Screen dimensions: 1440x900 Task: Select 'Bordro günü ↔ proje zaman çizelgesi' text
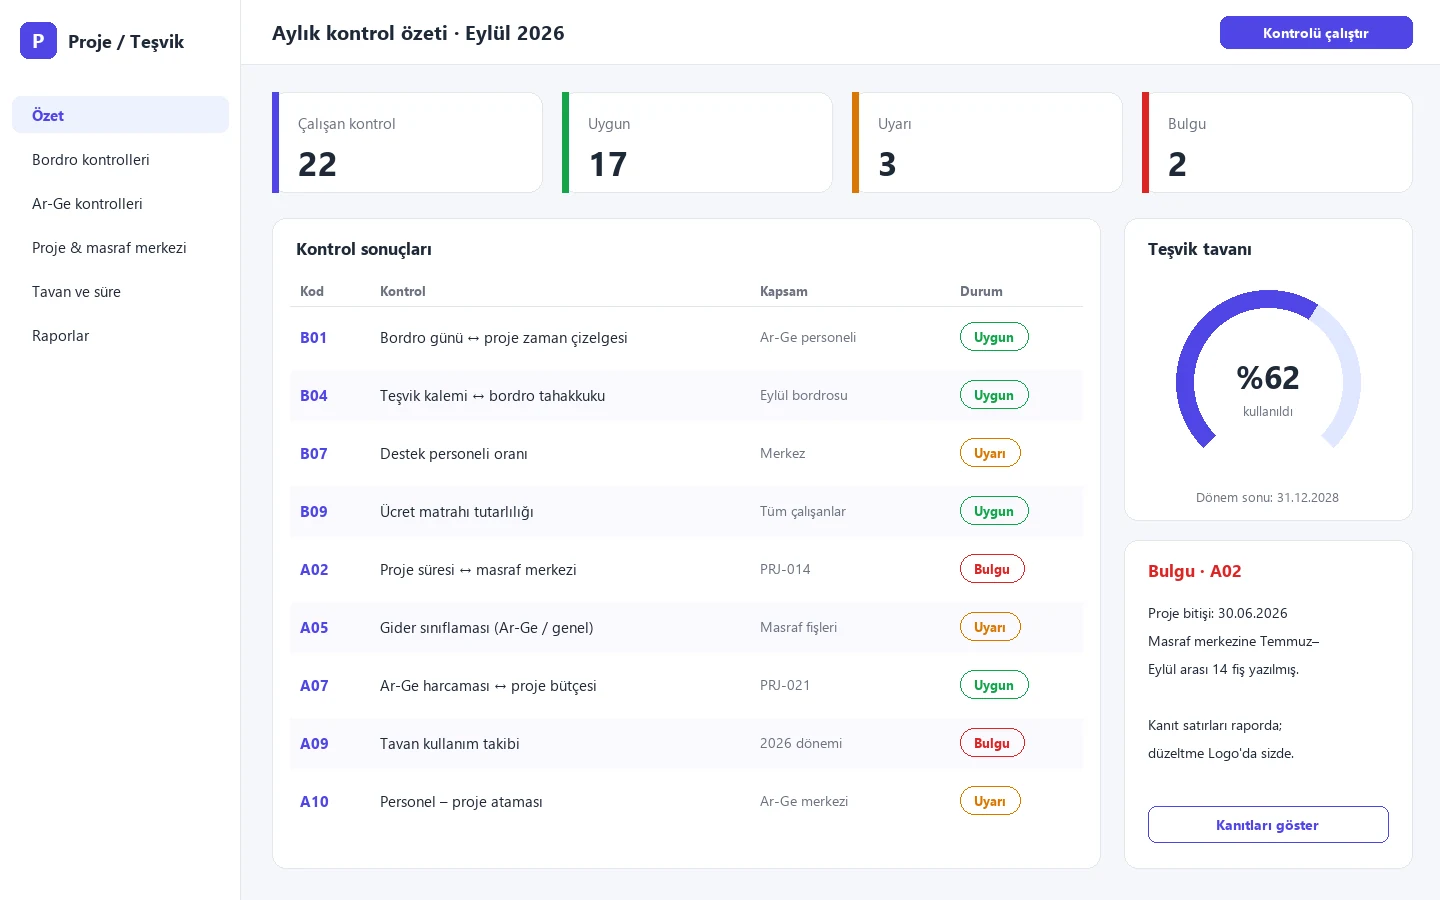pos(504,338)
